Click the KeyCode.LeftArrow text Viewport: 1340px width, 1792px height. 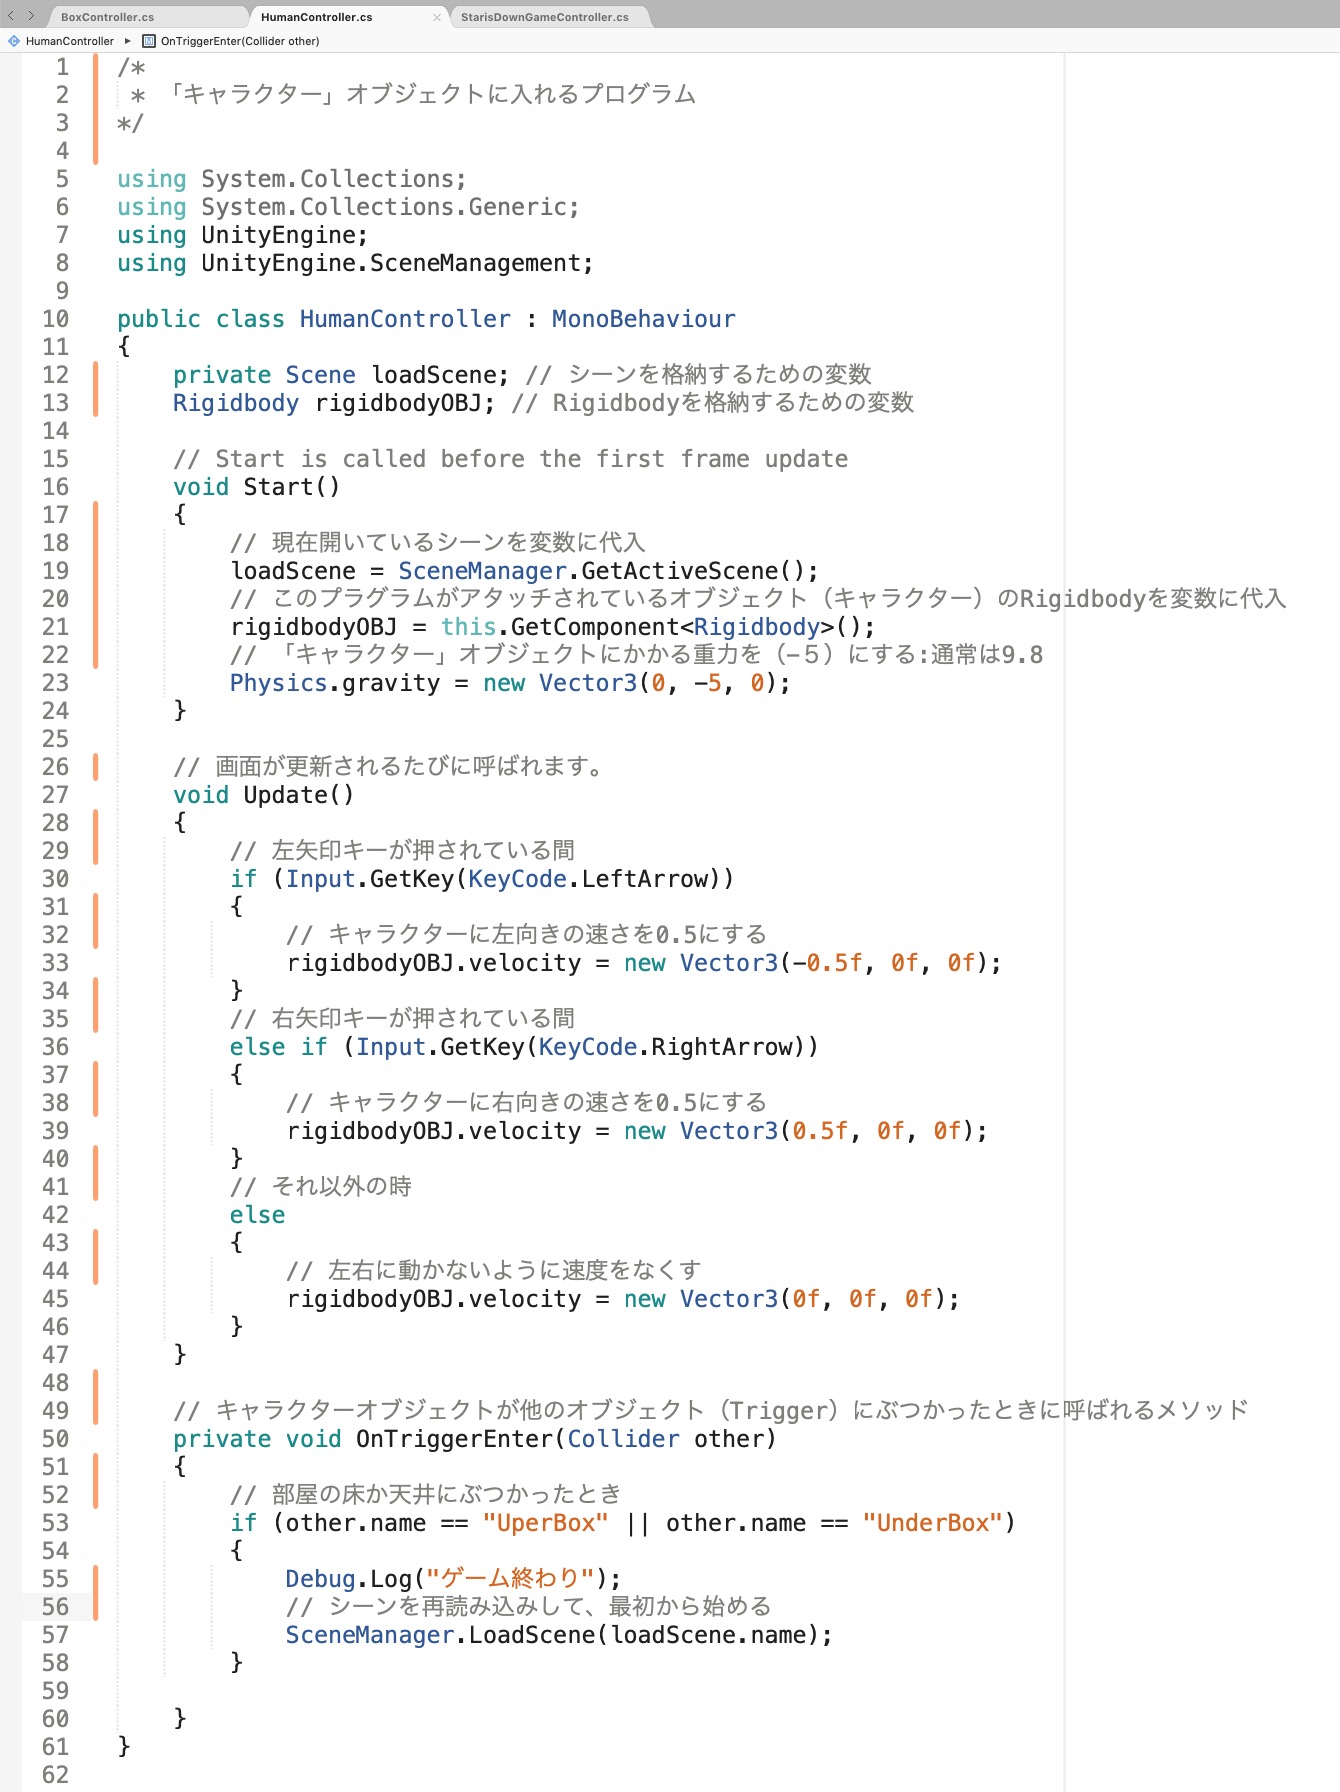pos(588,879)
